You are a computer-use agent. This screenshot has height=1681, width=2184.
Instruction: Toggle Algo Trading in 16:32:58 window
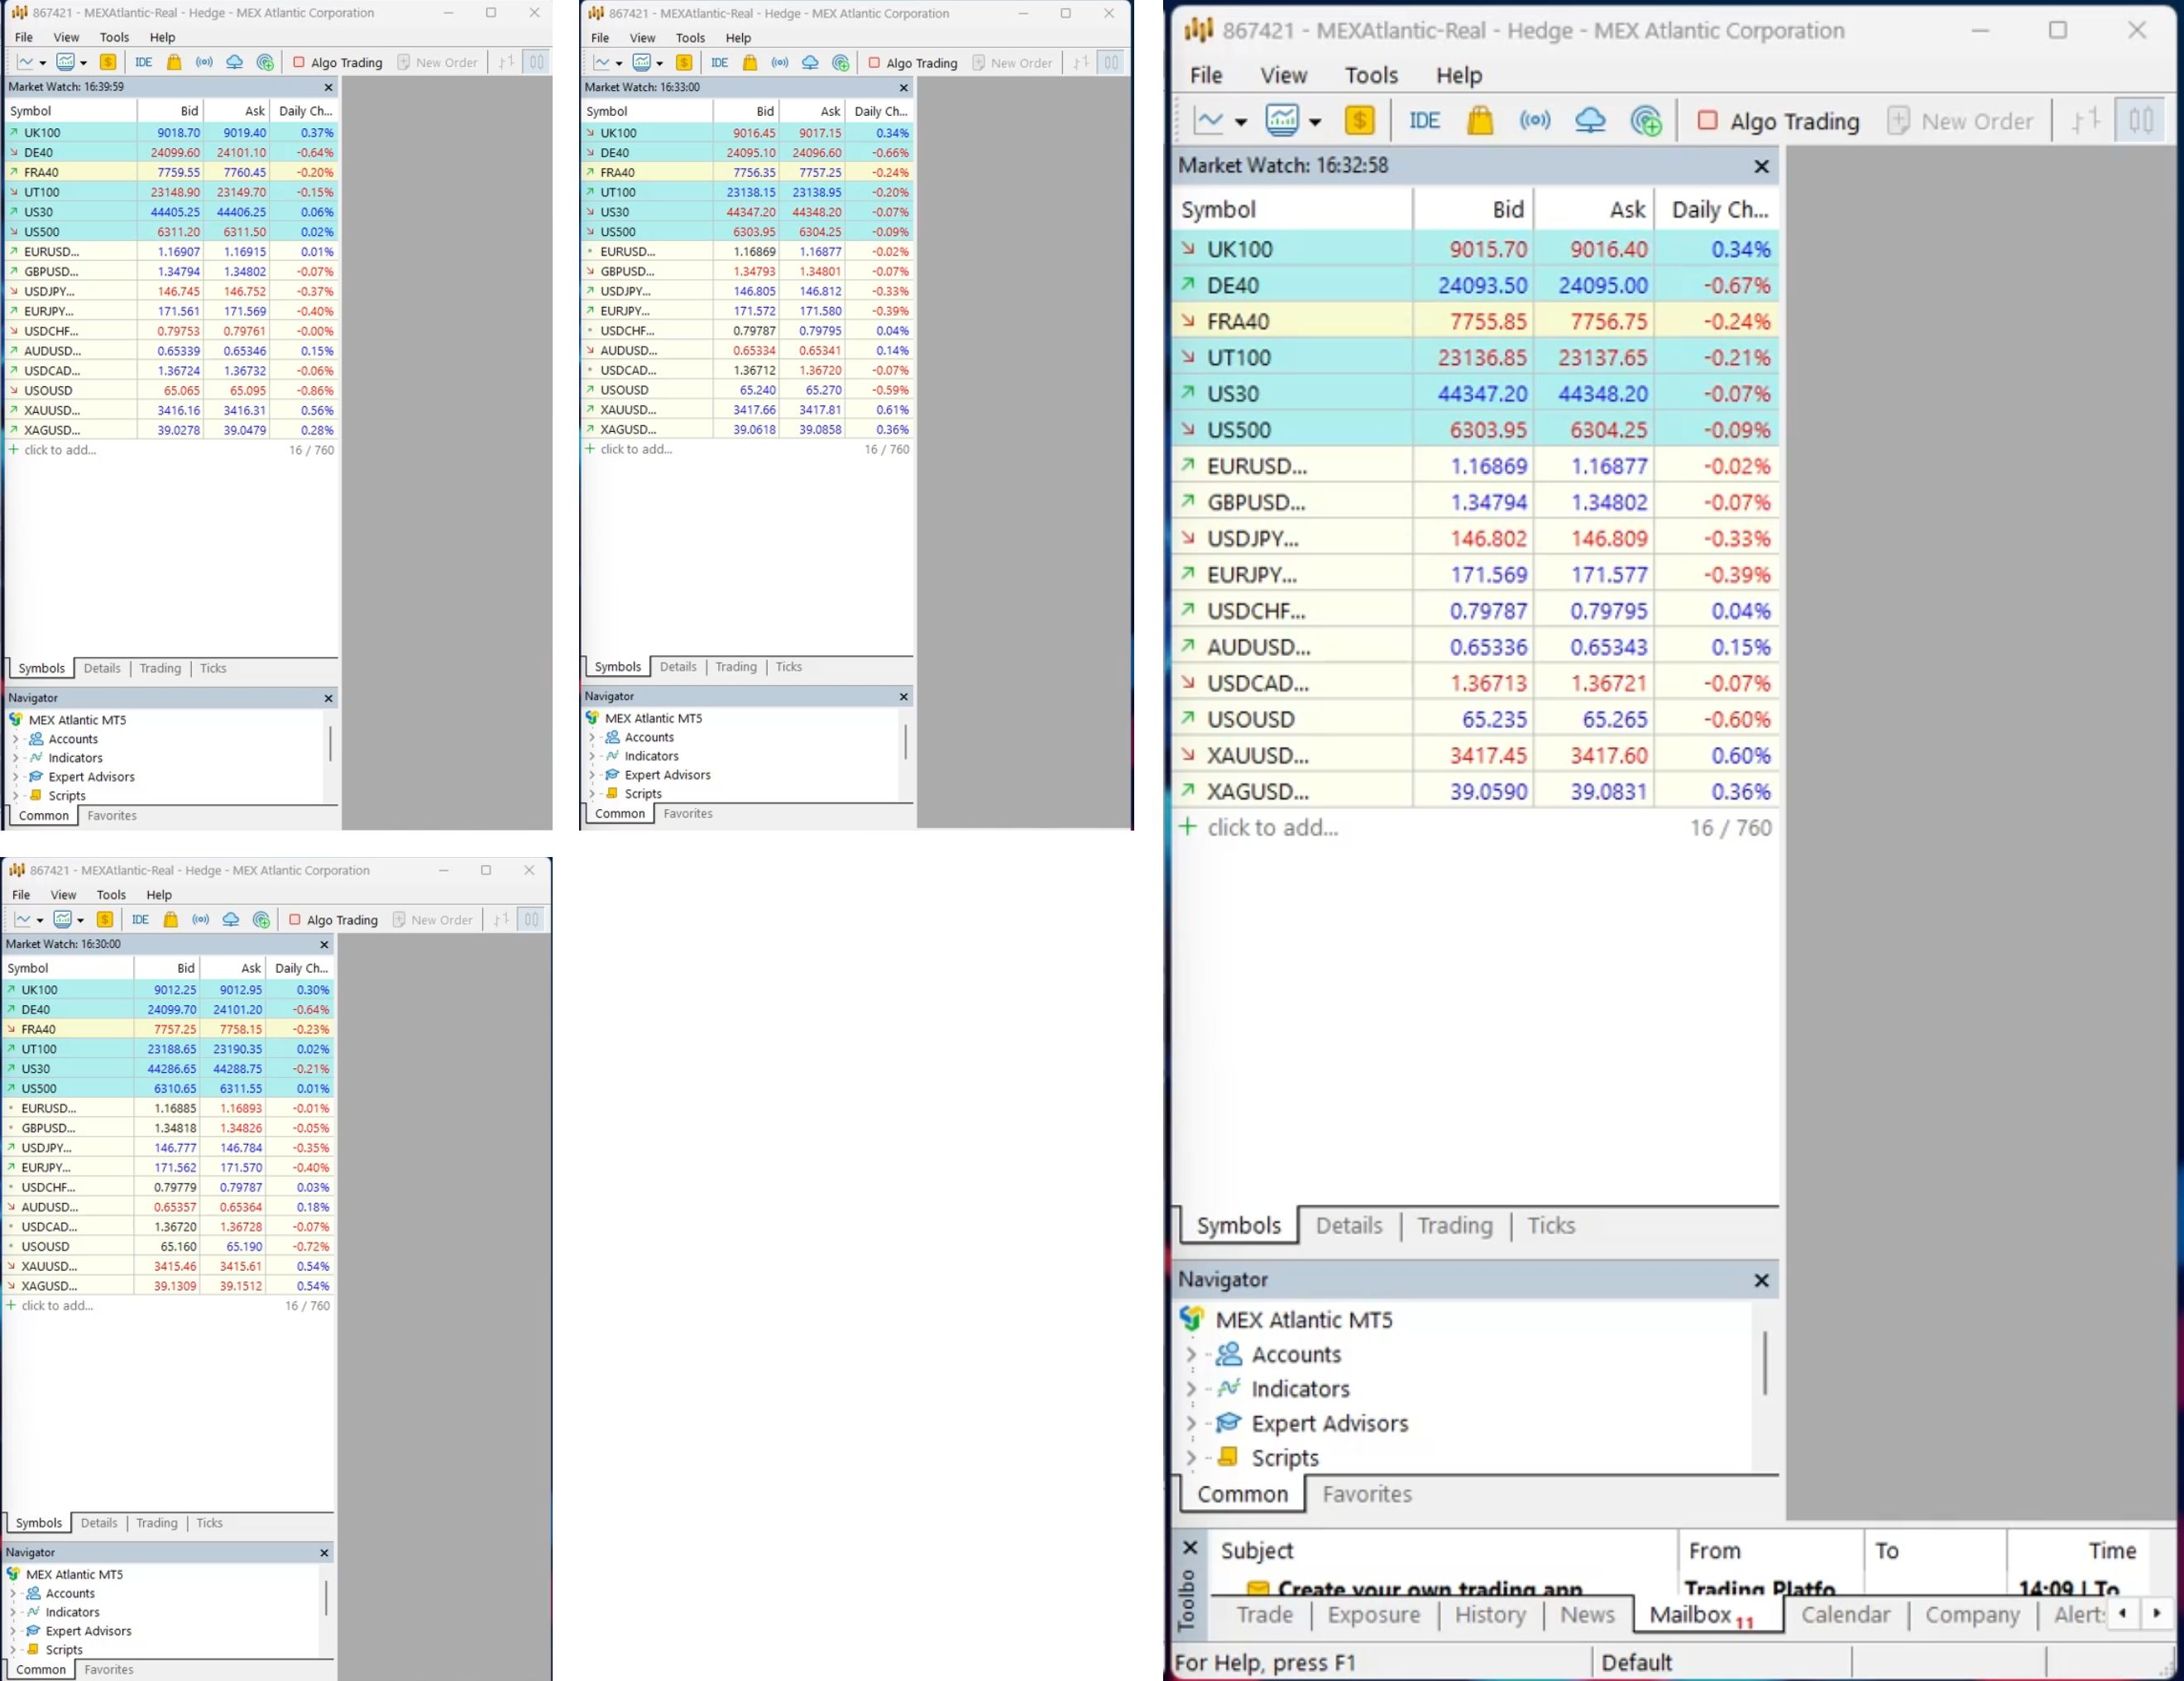coord(1778,121)
